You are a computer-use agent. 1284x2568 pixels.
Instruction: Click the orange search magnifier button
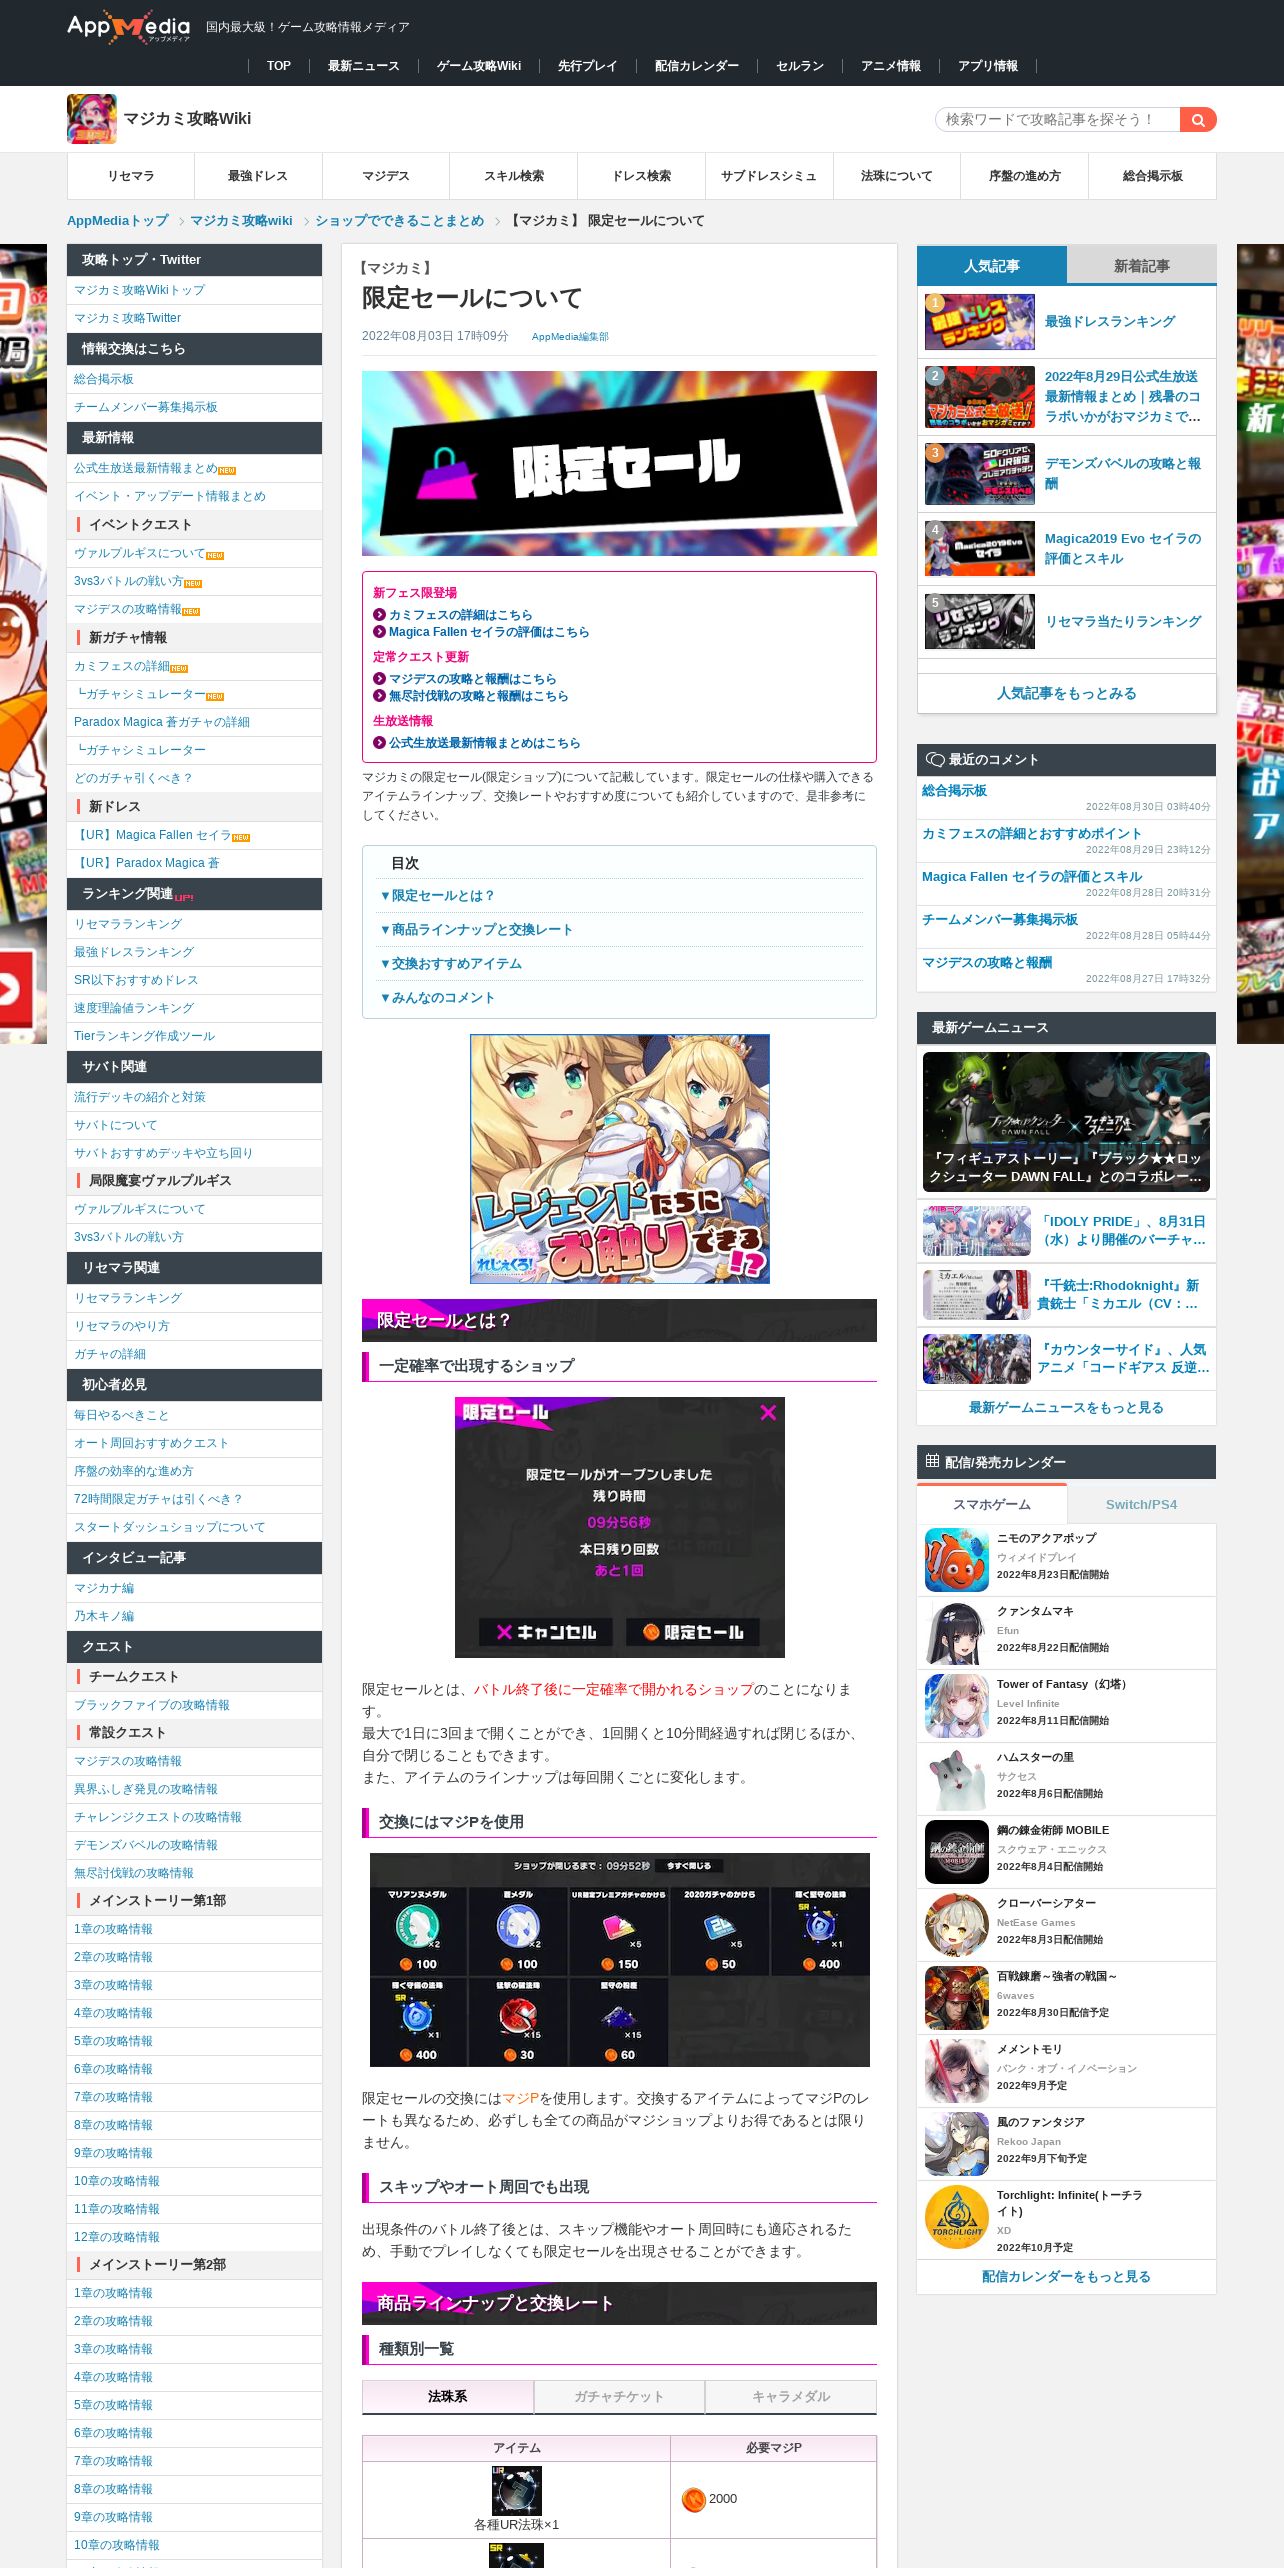[1198, 120]
